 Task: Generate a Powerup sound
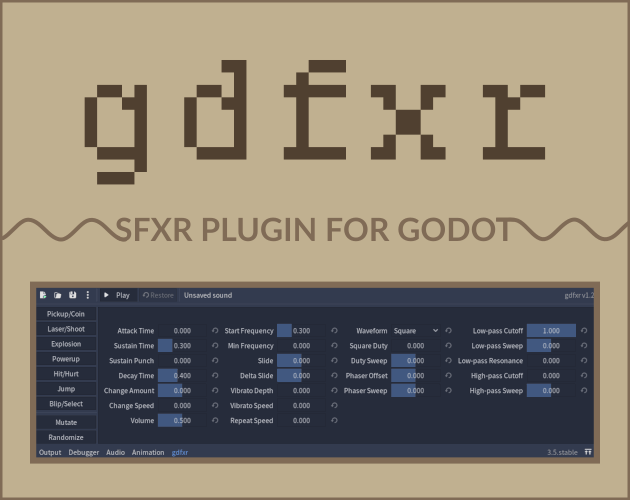point(66,359)
